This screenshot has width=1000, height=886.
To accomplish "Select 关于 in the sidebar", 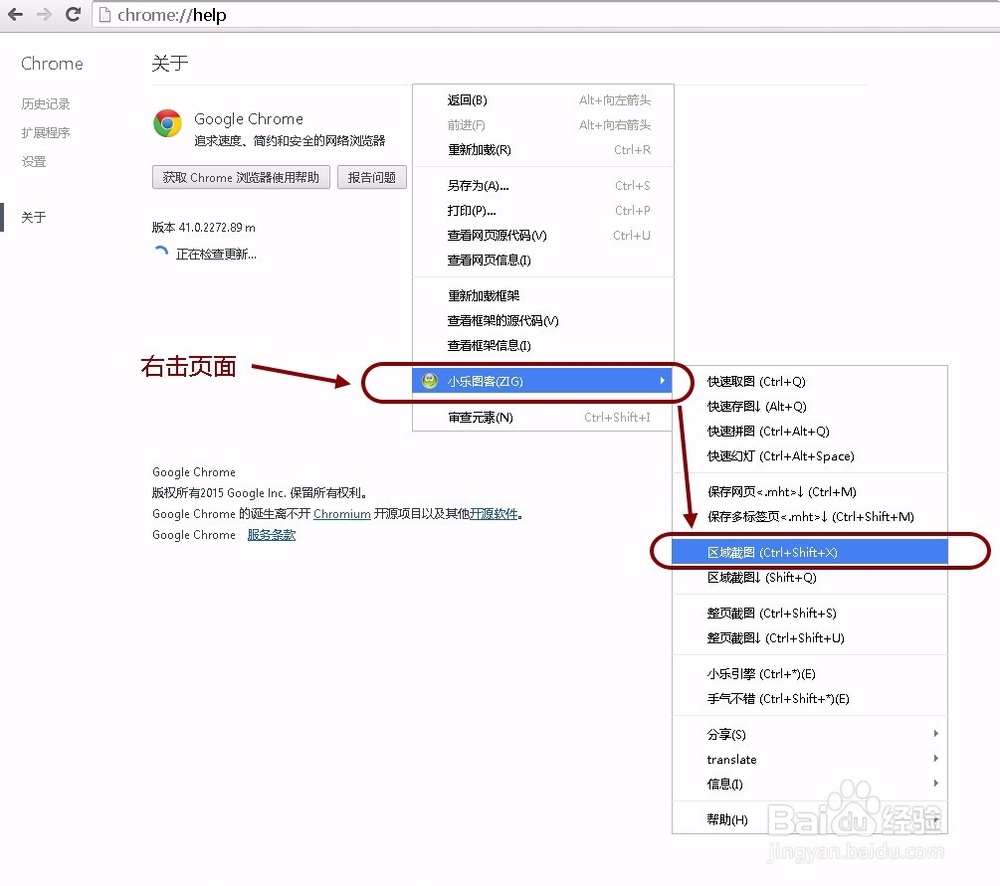I will point(33,217).
